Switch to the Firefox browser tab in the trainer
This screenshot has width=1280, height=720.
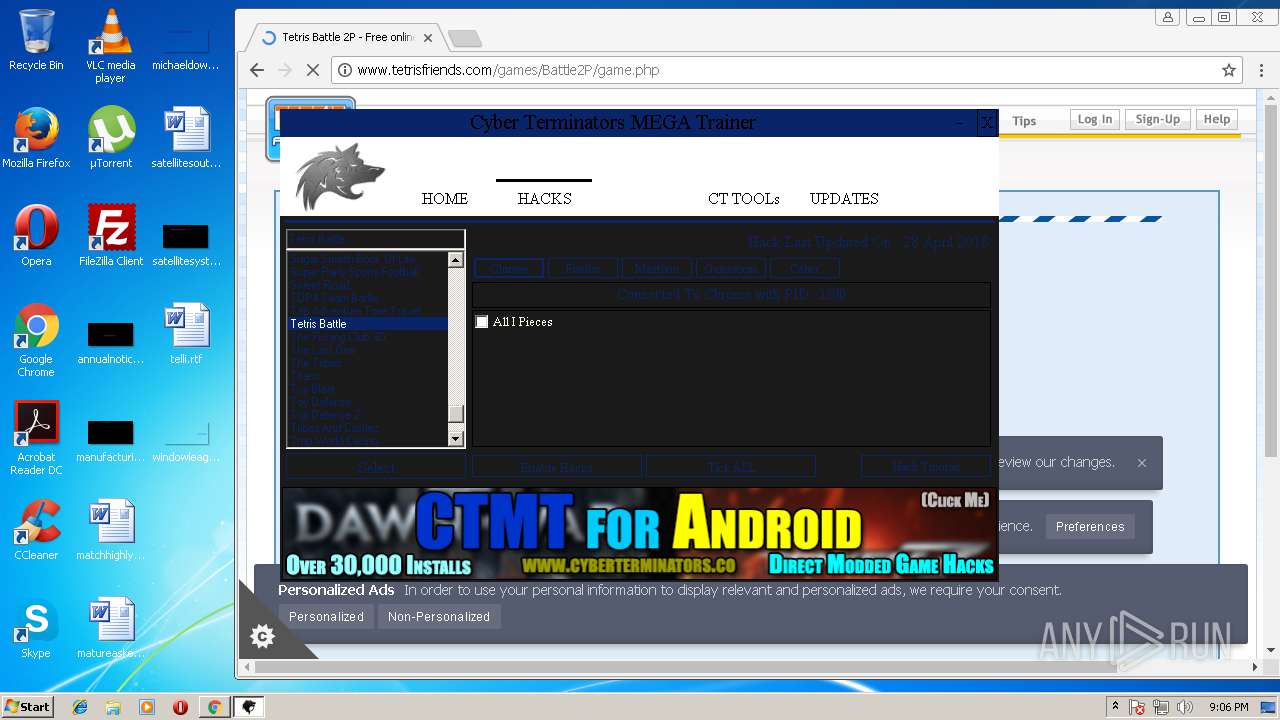[x=583, y=269]
